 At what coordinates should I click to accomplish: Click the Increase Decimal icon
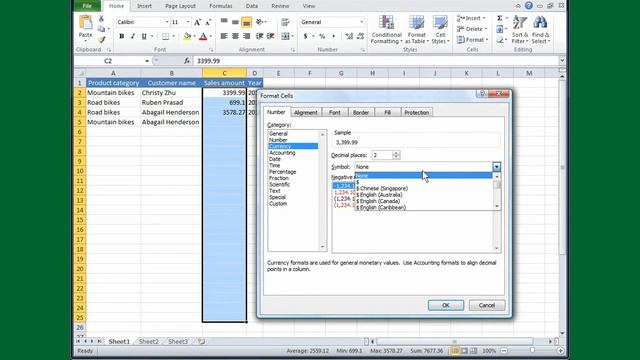click(x=349, y=36)
